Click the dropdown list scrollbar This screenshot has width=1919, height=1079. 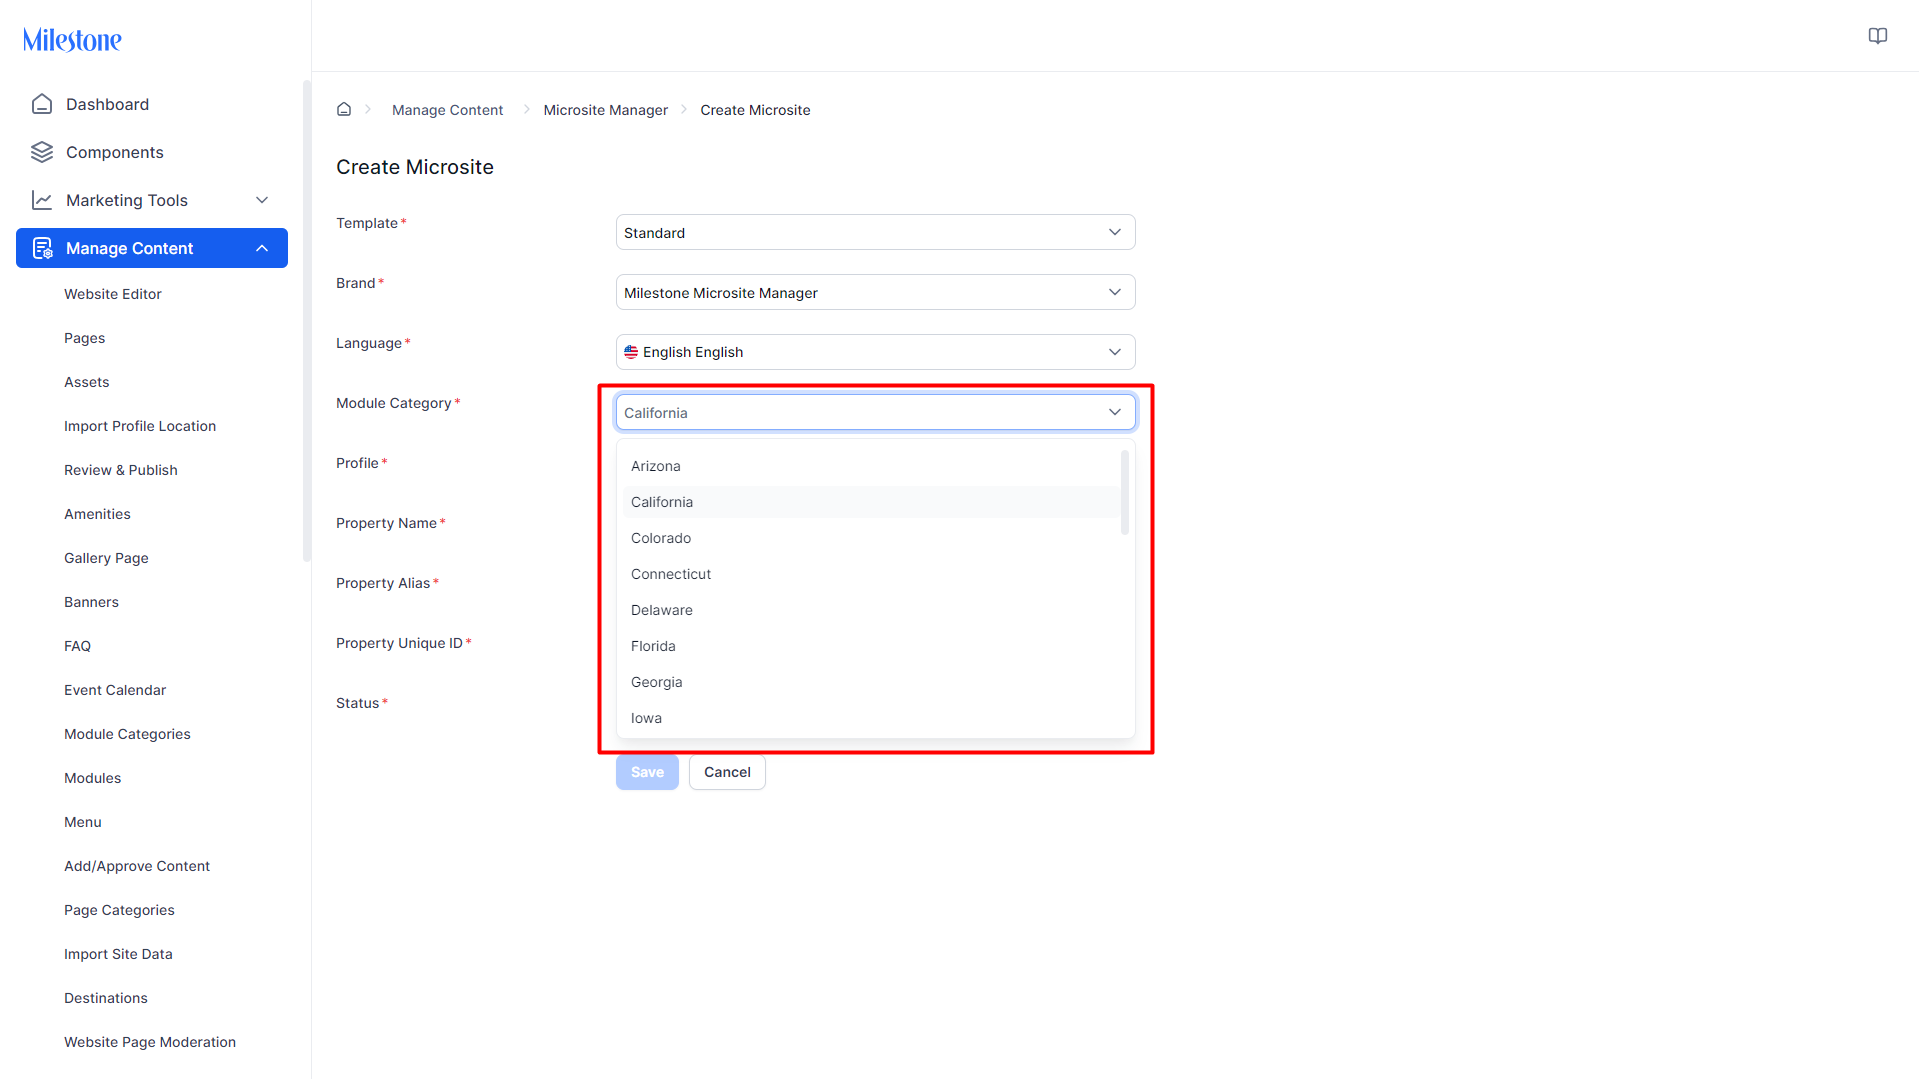pyautogui.click(x=1125, y=492)
